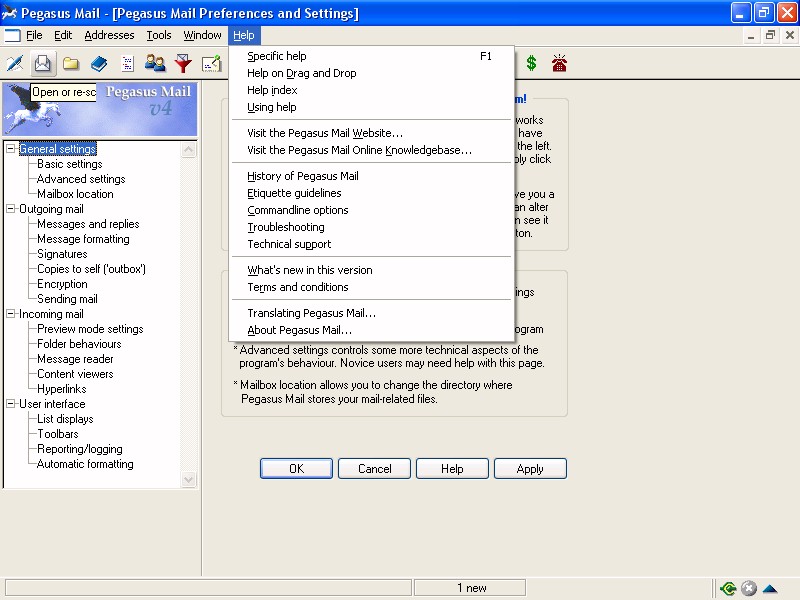
Task: Open Troubleshooting help entry
Action: (x=371, y=227)
